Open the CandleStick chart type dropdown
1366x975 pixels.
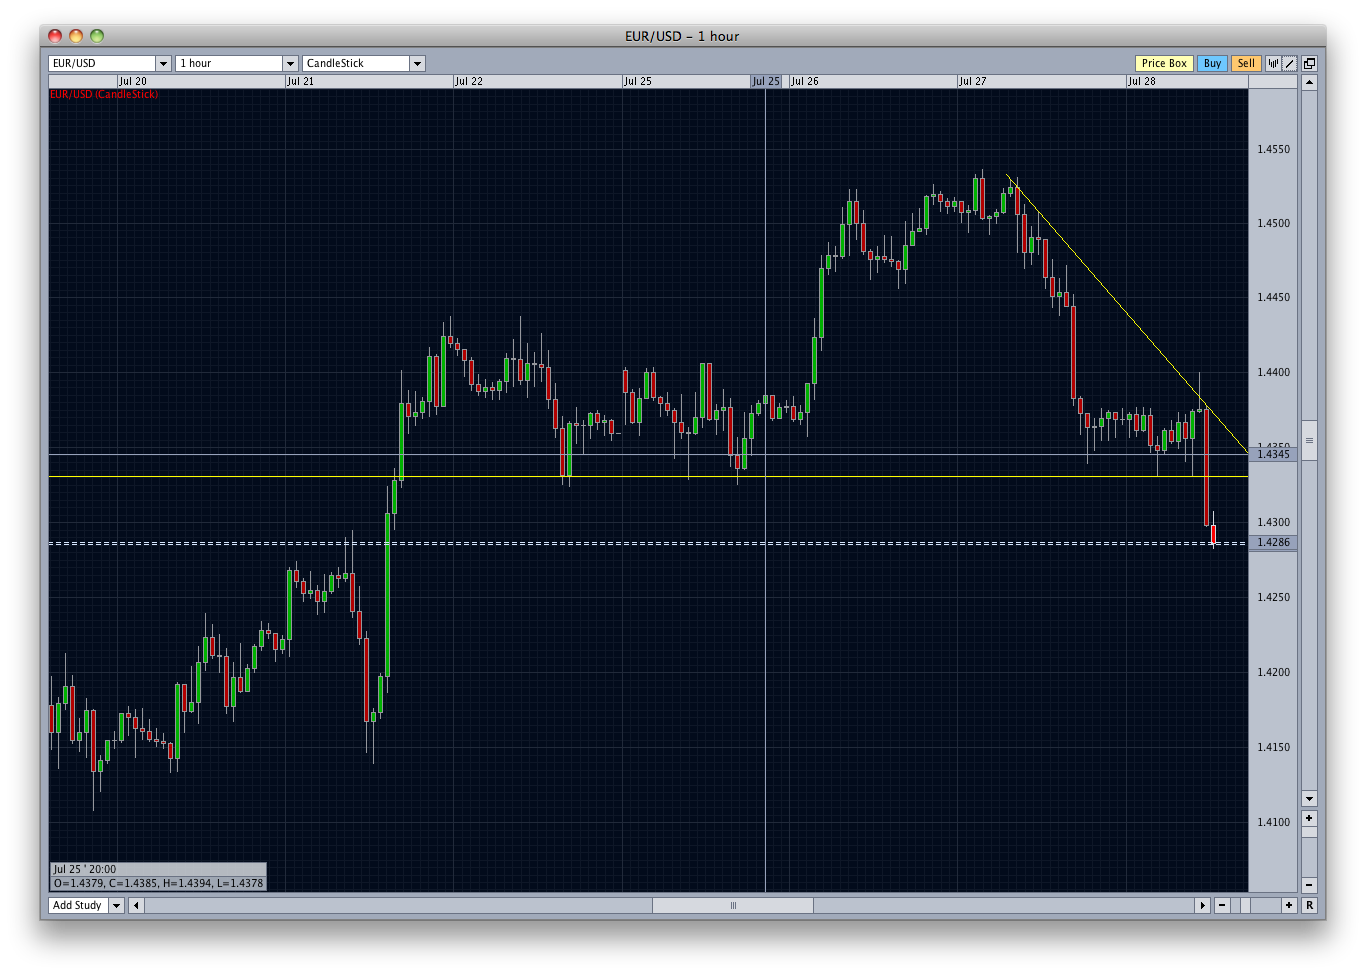(x=417, y=63)
